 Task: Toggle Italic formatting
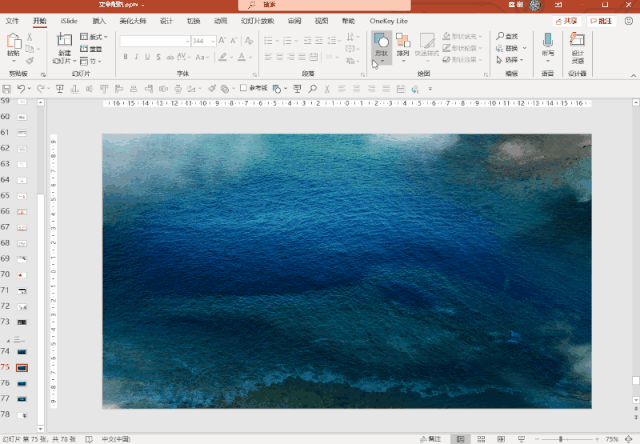click(x=136, y=57)
